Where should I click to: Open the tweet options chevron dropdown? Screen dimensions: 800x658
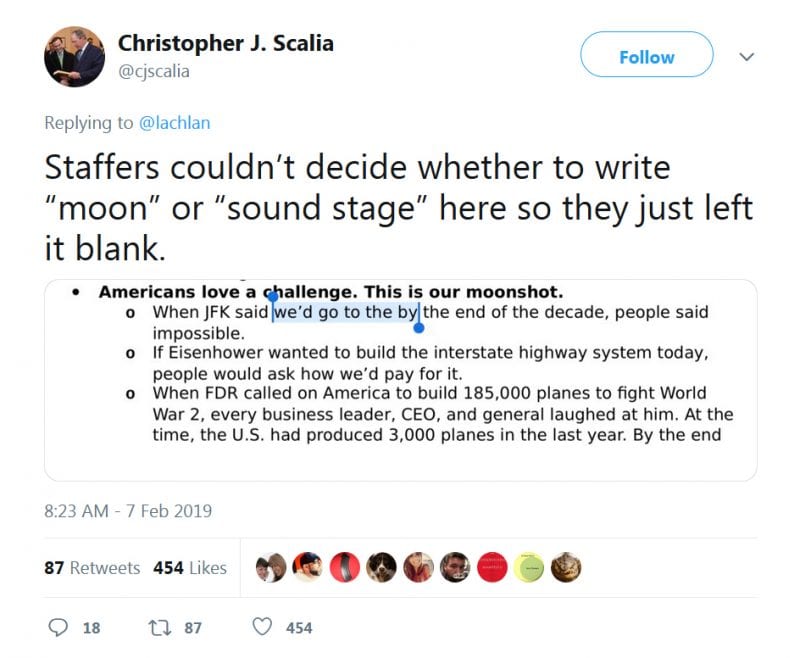[x=746, y=57]
